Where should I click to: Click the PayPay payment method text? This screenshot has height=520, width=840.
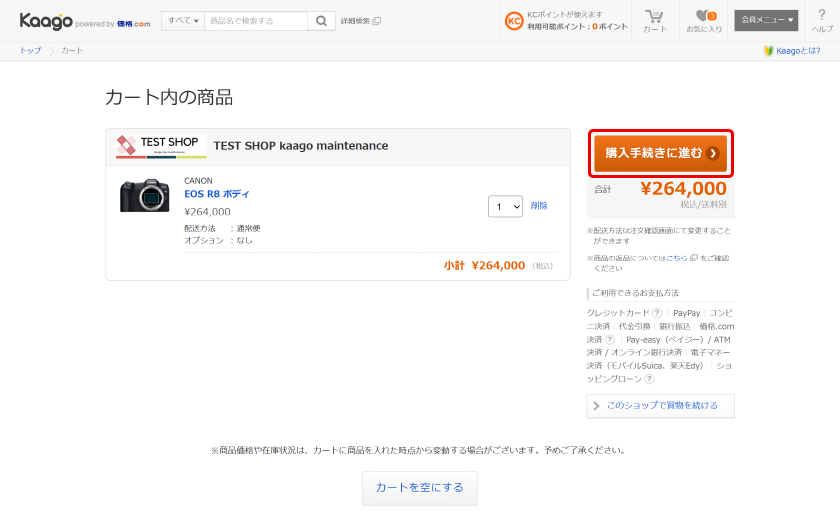coord(686,313)
